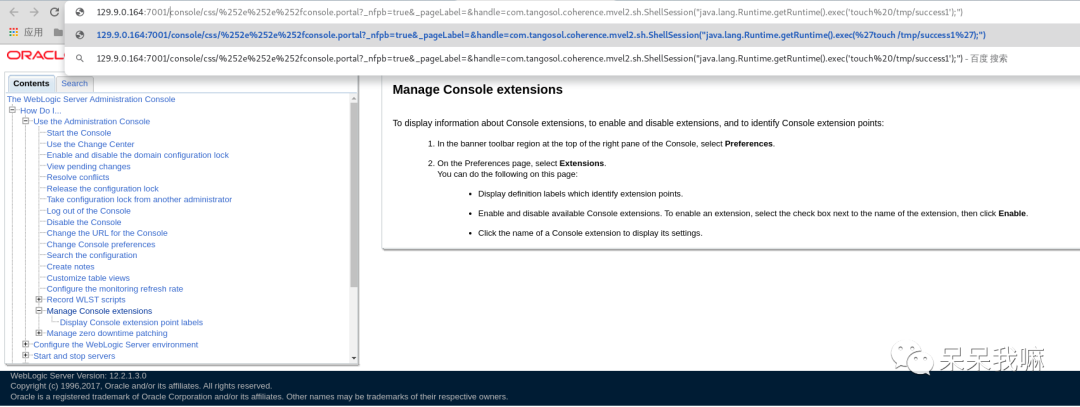The image size is (1080, 407).
Task: Click the contents tree vertical scrollbar
Action: tap(354, 194)
